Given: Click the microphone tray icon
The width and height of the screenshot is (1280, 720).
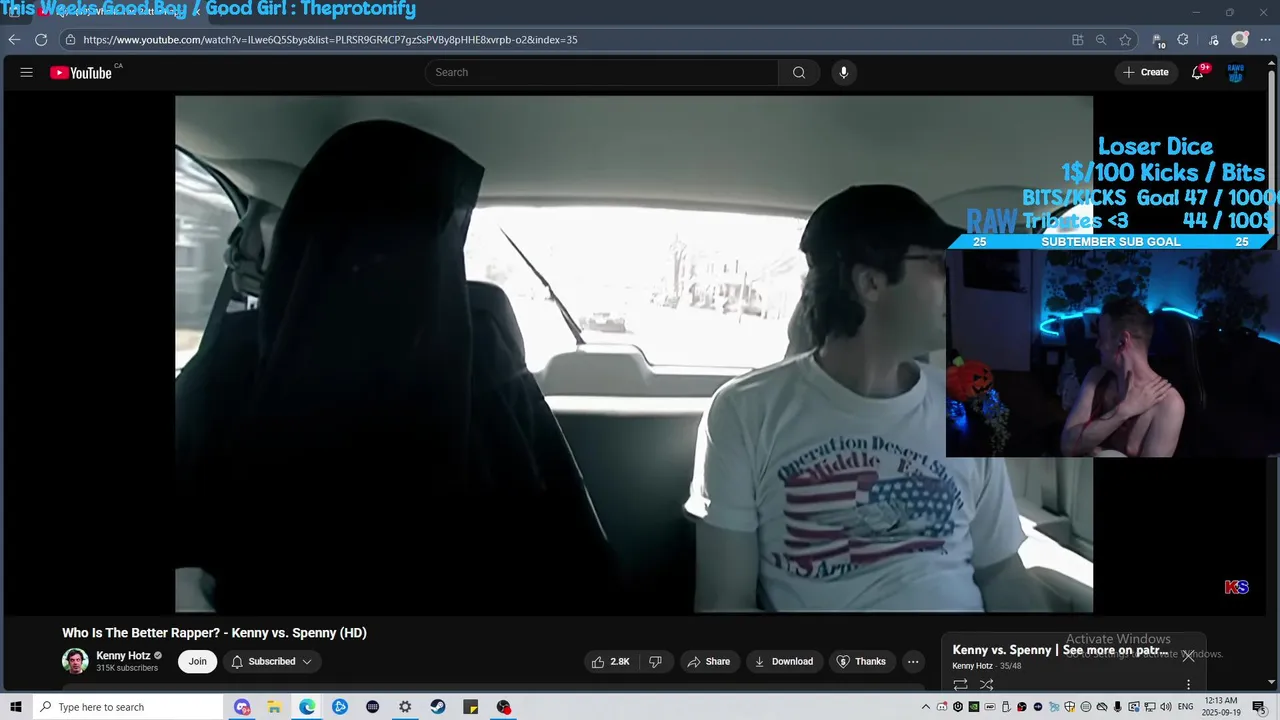Looking at the screenshot, I should click(x=1118, y=707).
